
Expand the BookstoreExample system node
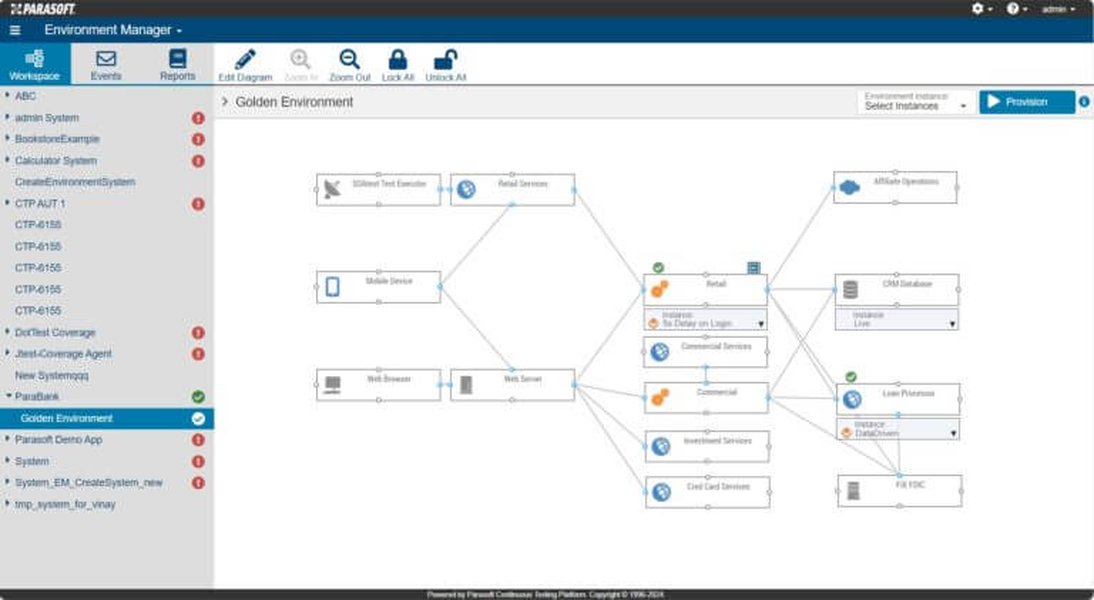click(8, 138)
